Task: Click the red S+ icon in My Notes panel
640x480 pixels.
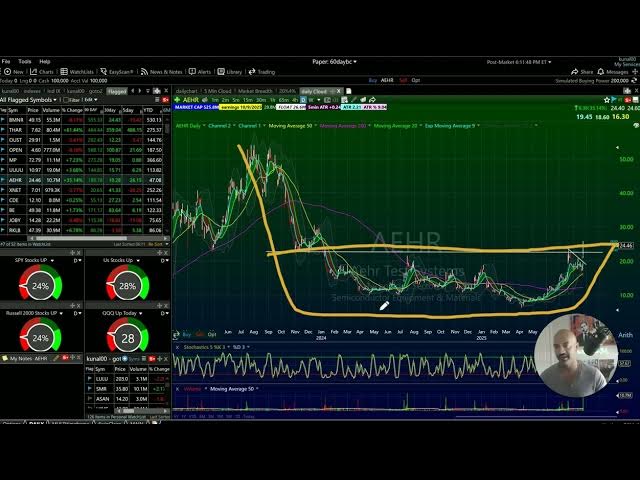Action: (x=65, y=358)
